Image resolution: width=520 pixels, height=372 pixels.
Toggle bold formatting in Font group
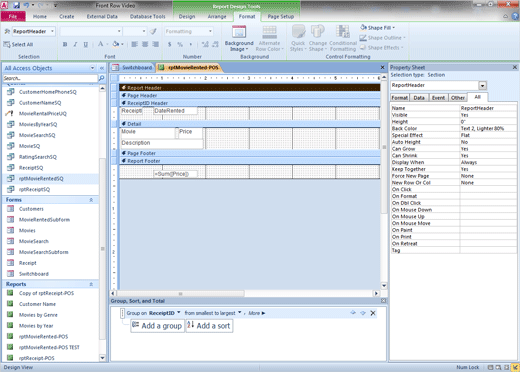[x=65, y=44]
